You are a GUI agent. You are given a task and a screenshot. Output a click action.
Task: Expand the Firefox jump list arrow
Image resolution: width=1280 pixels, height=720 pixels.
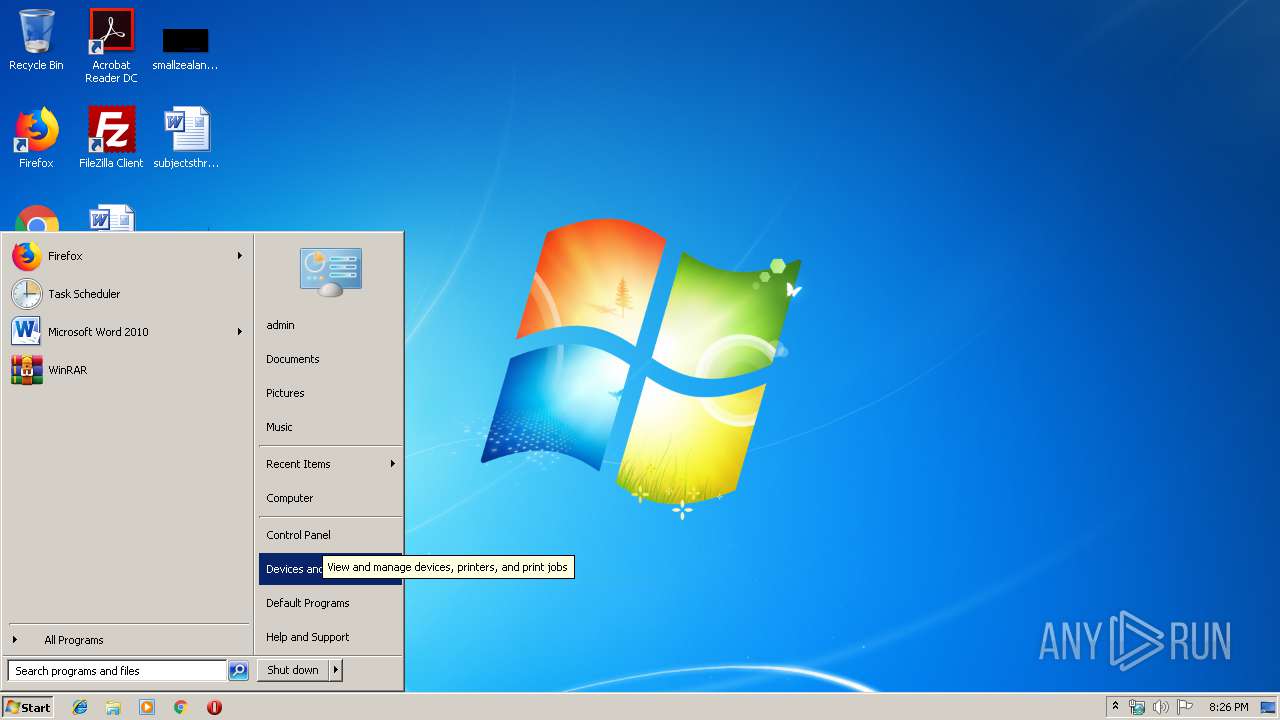[x=240, y=256]
